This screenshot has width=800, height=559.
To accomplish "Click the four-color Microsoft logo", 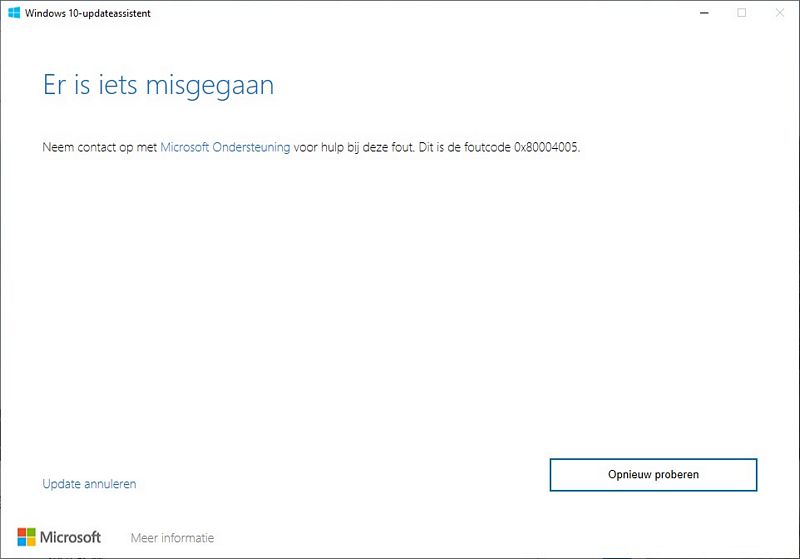I will (26, 537).
